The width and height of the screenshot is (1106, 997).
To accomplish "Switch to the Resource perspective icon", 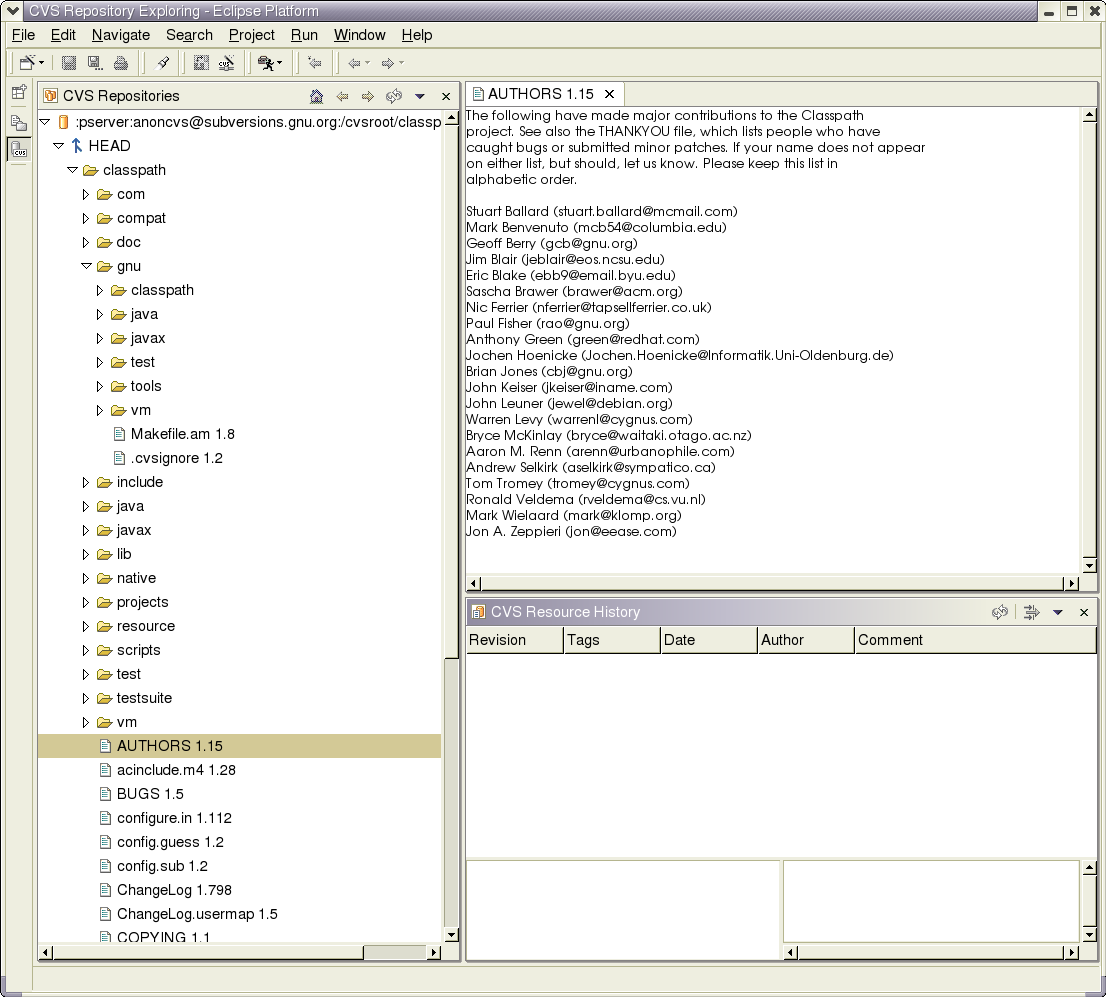I will tap(19, 121).
